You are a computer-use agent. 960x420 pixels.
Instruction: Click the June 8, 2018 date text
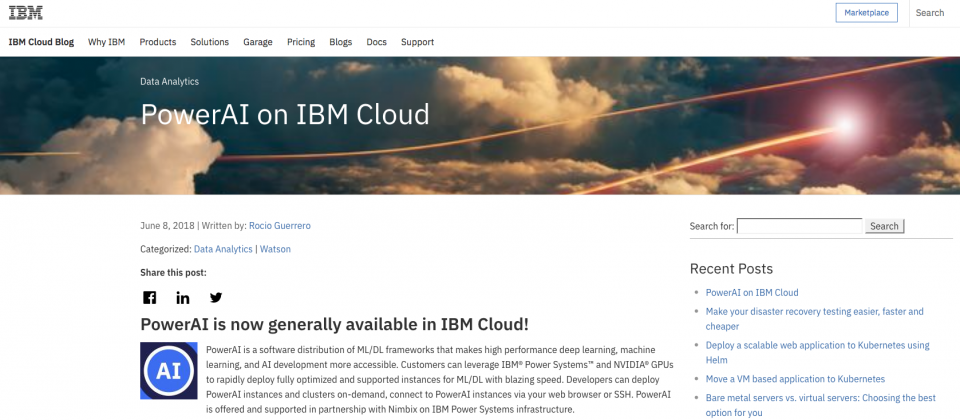pyautogui.click(x=167, y=226)
